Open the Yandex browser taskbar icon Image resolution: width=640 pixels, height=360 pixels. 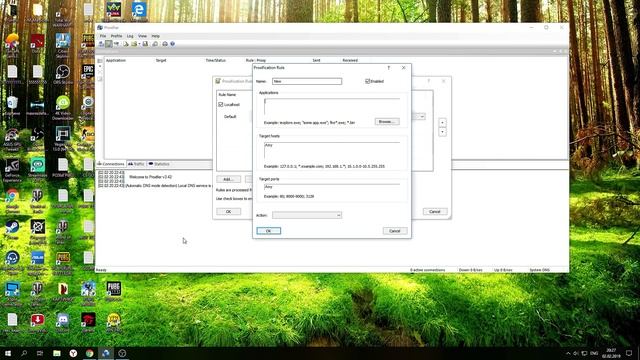(x=73, y=353)
